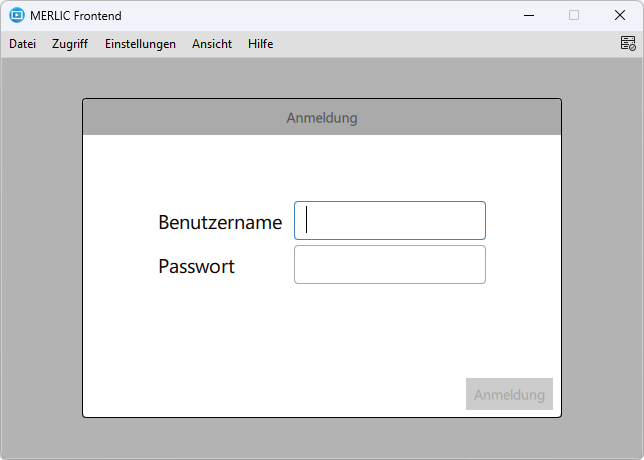This screenshot has height=460, width=644.
Task: Click into the Passwort input field
Action: click(x=390, y=265)
